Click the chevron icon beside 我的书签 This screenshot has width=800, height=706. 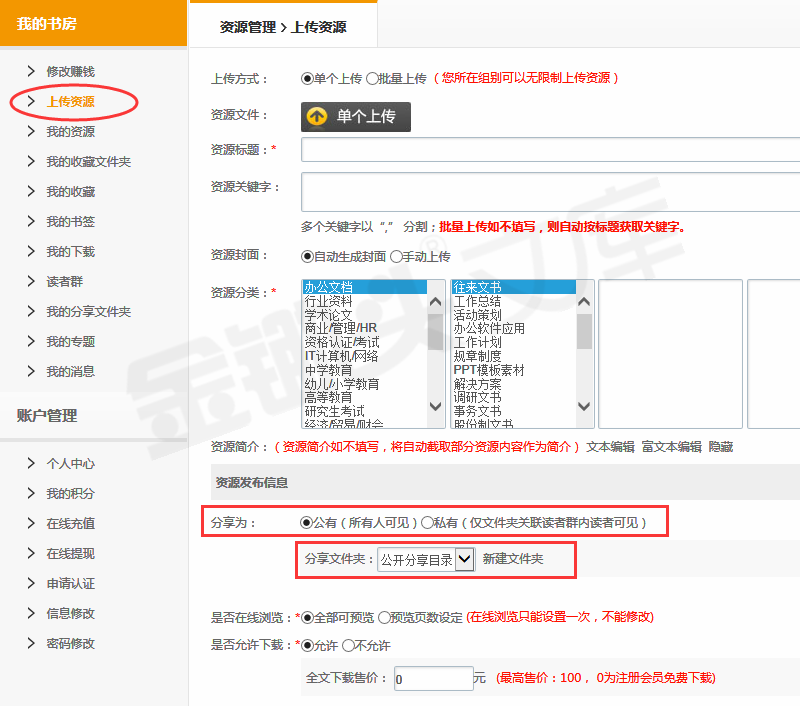coord(31,221)
